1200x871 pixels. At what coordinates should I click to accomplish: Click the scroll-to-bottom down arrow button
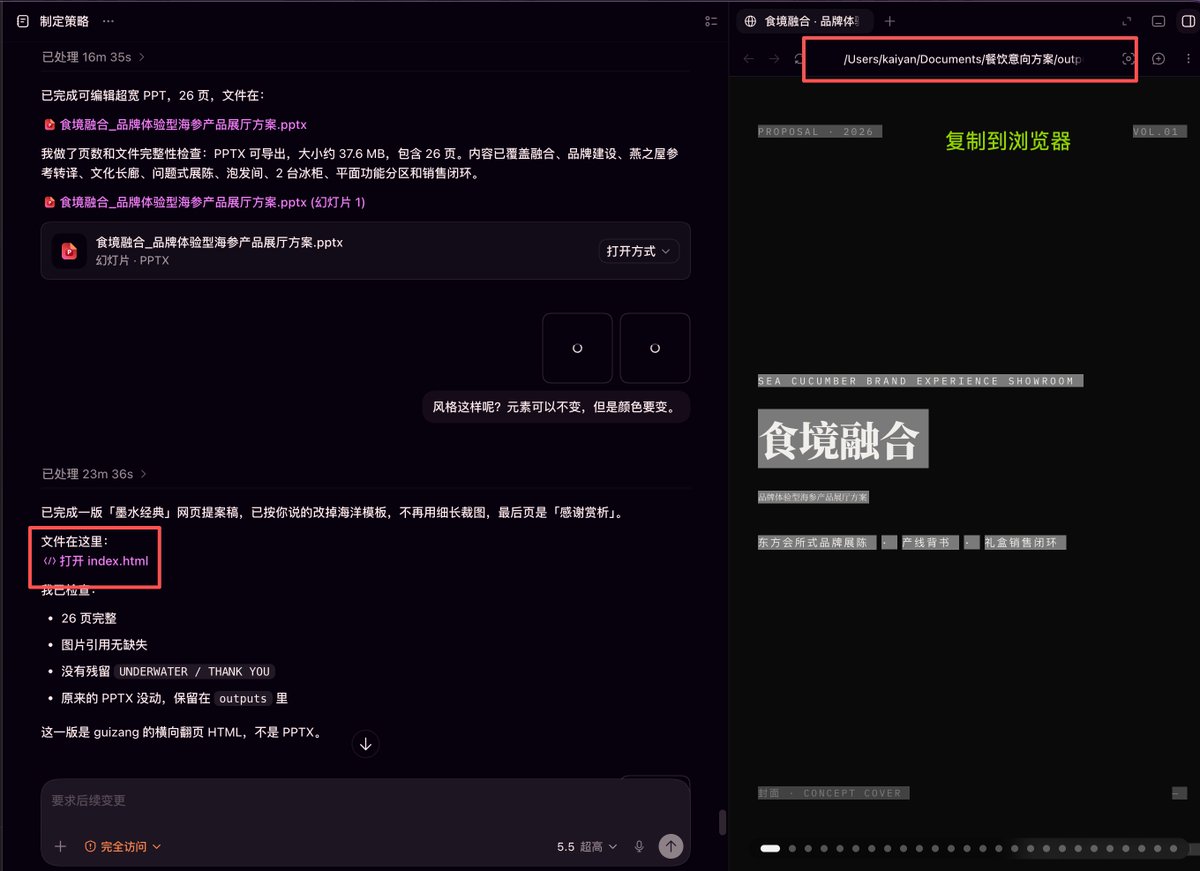pyautogui.click(x=366, y=744)
